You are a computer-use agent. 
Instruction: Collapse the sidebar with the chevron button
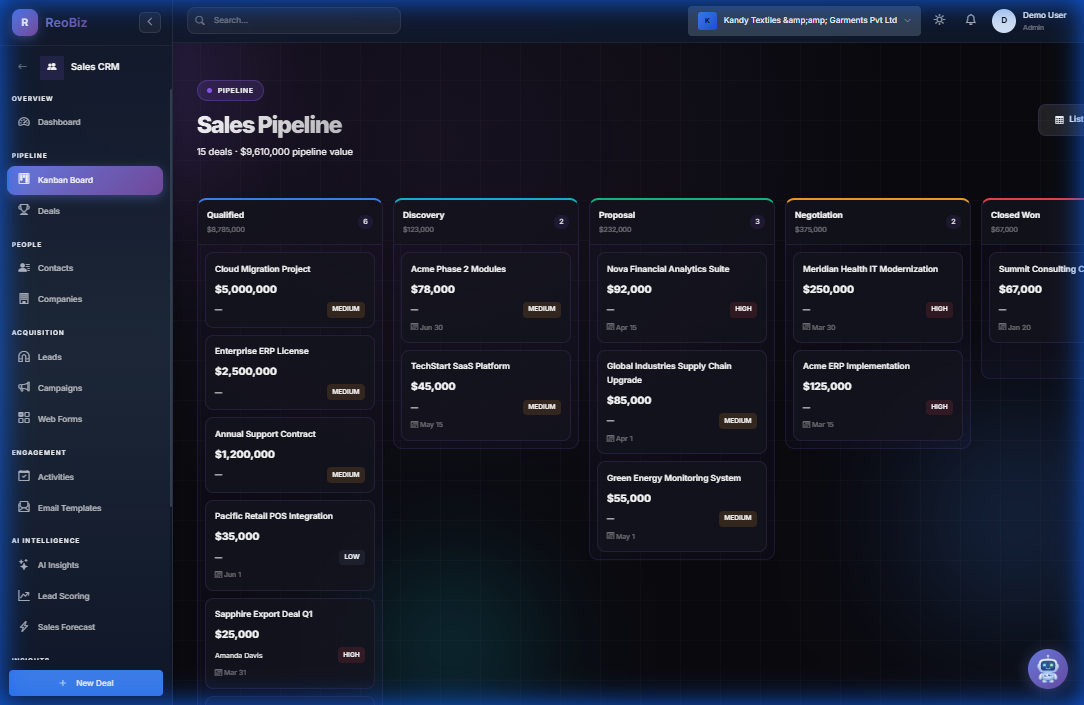point(150,21)
